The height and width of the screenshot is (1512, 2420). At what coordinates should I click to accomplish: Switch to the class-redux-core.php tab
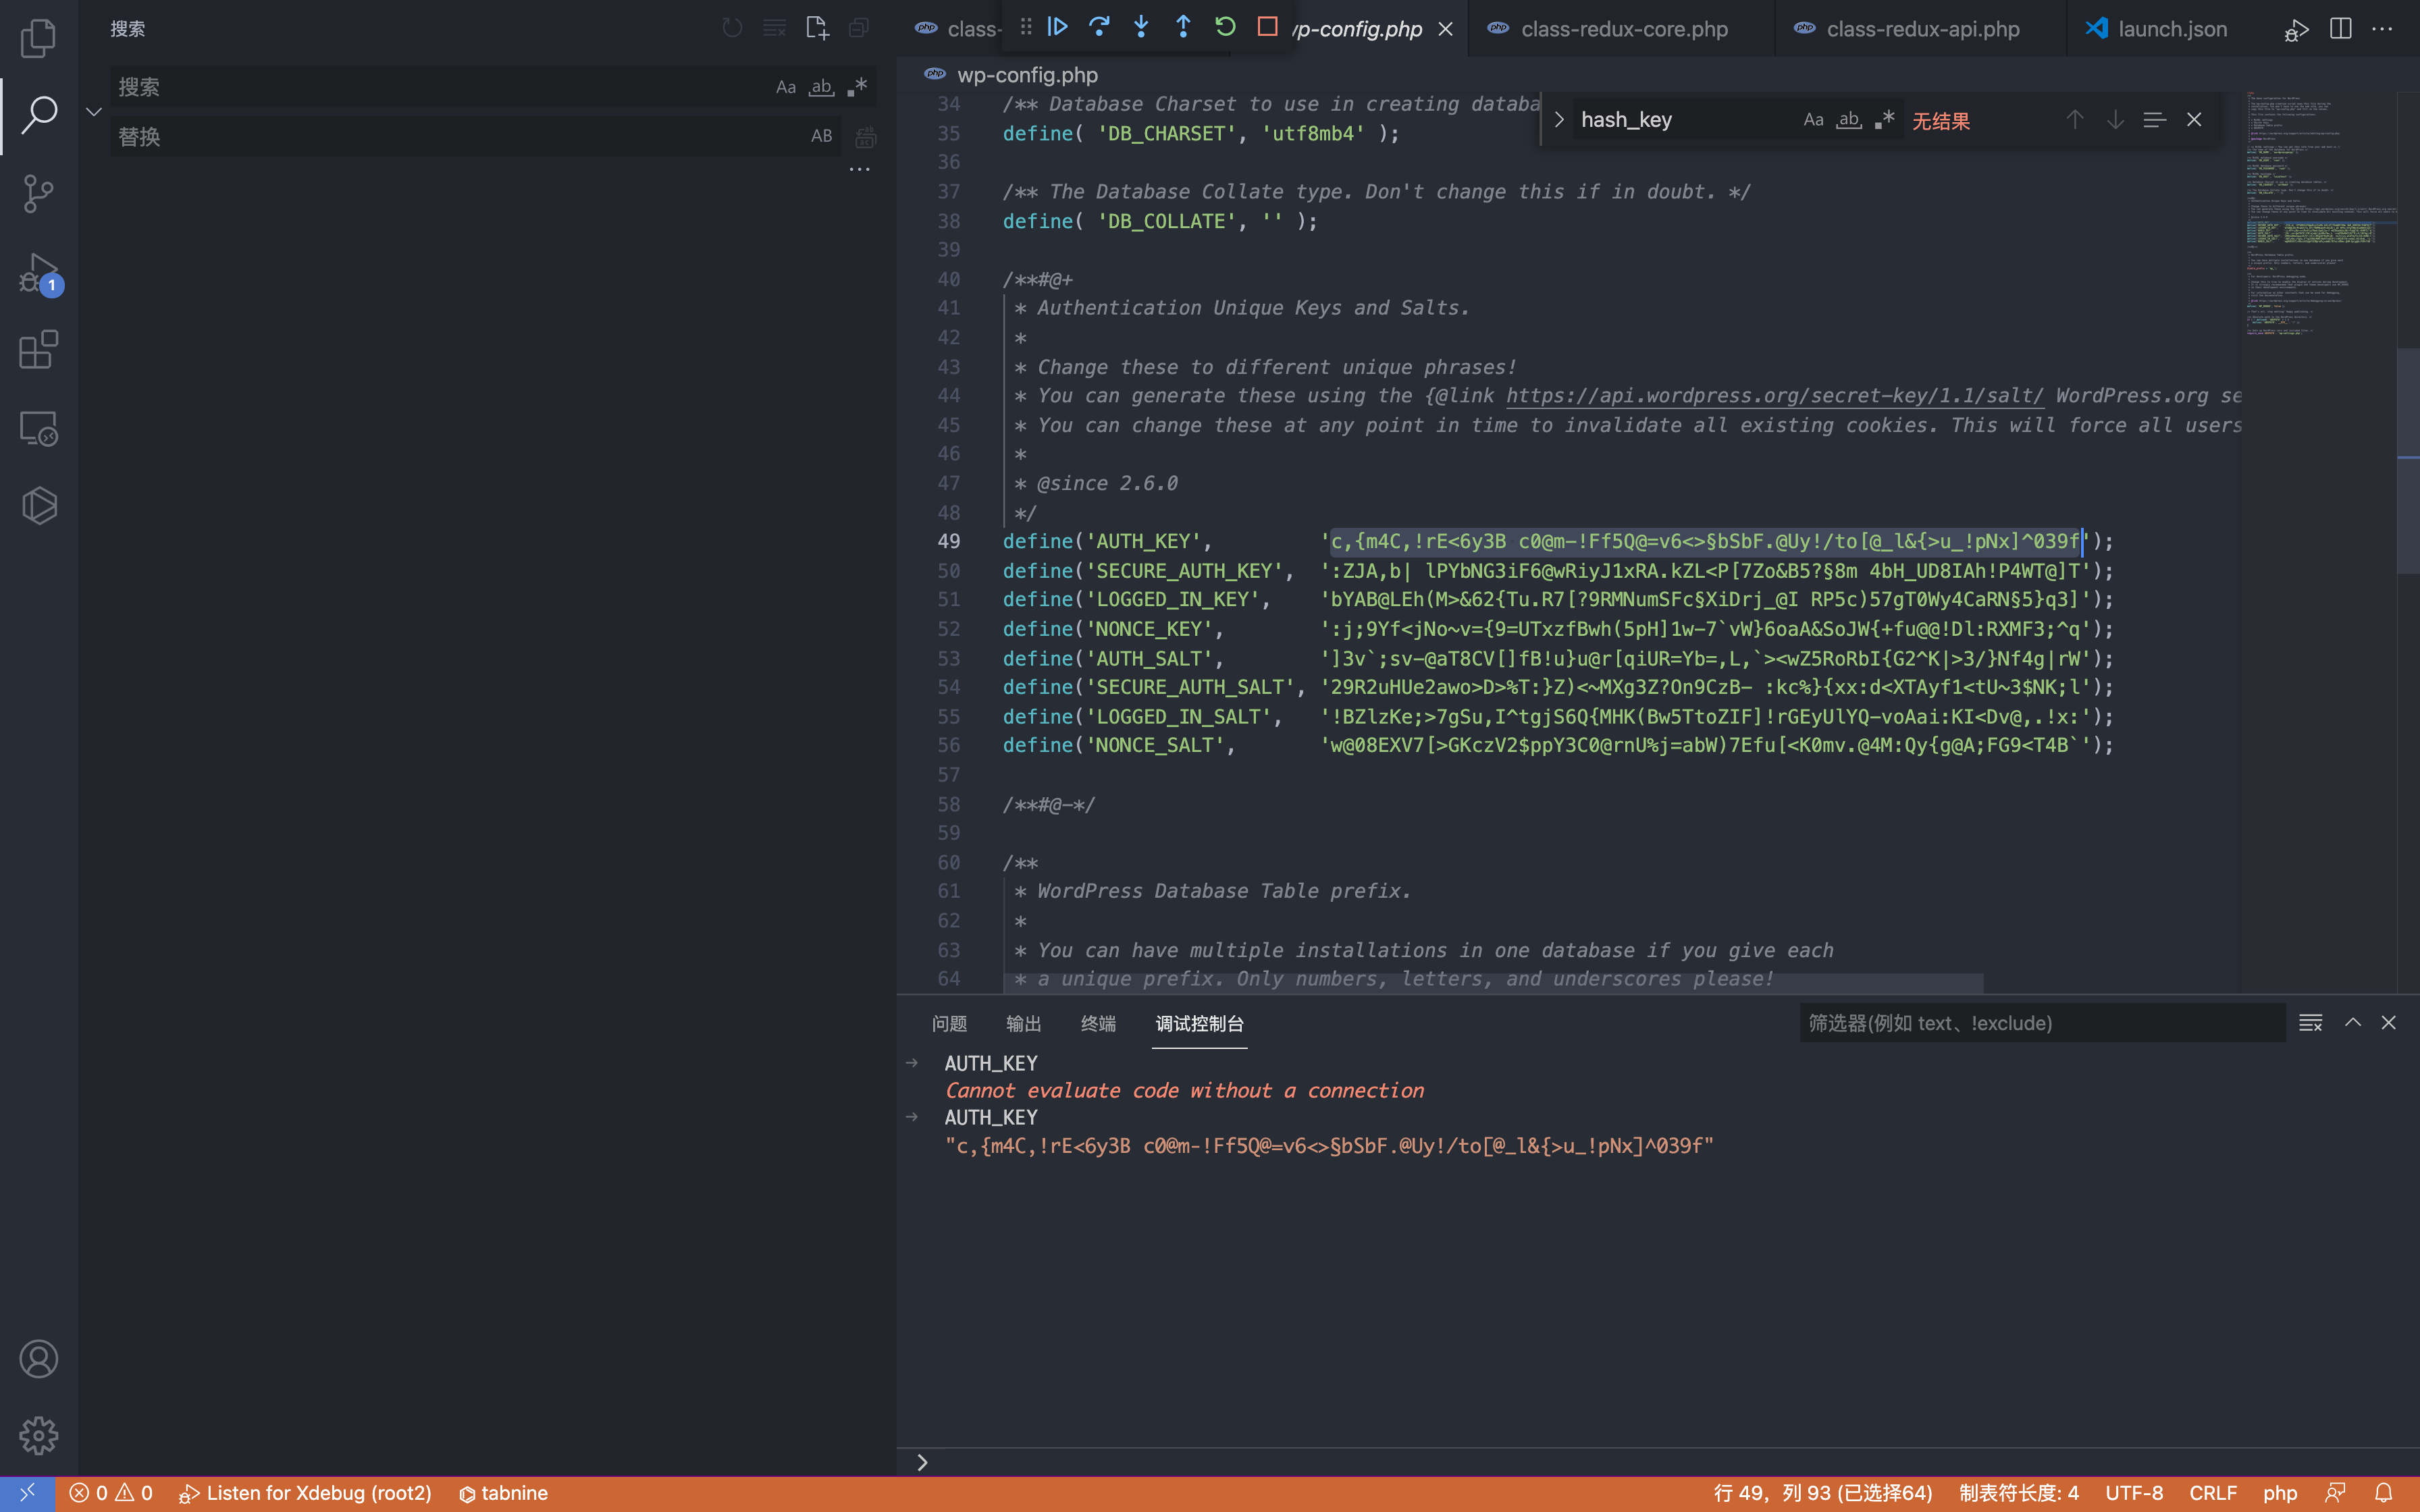(x=1623, y=29)
